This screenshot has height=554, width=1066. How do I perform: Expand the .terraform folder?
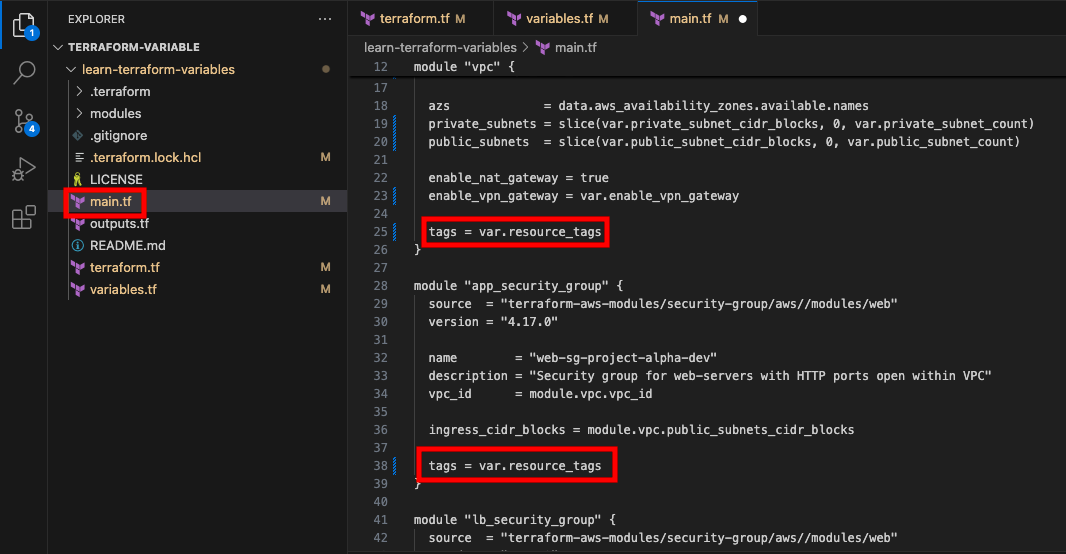80,91
